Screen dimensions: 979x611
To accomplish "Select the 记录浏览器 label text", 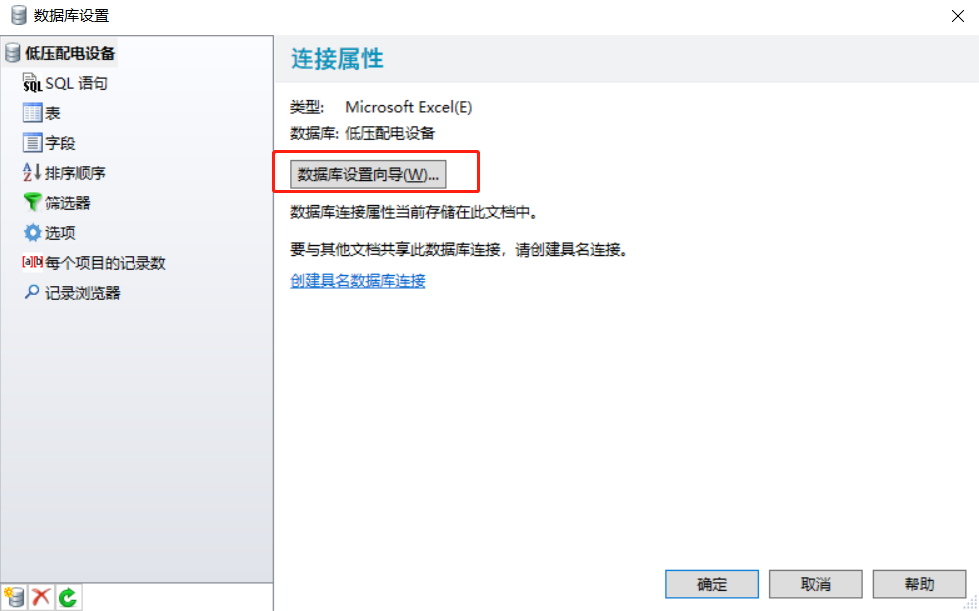I will pos(82,293).
